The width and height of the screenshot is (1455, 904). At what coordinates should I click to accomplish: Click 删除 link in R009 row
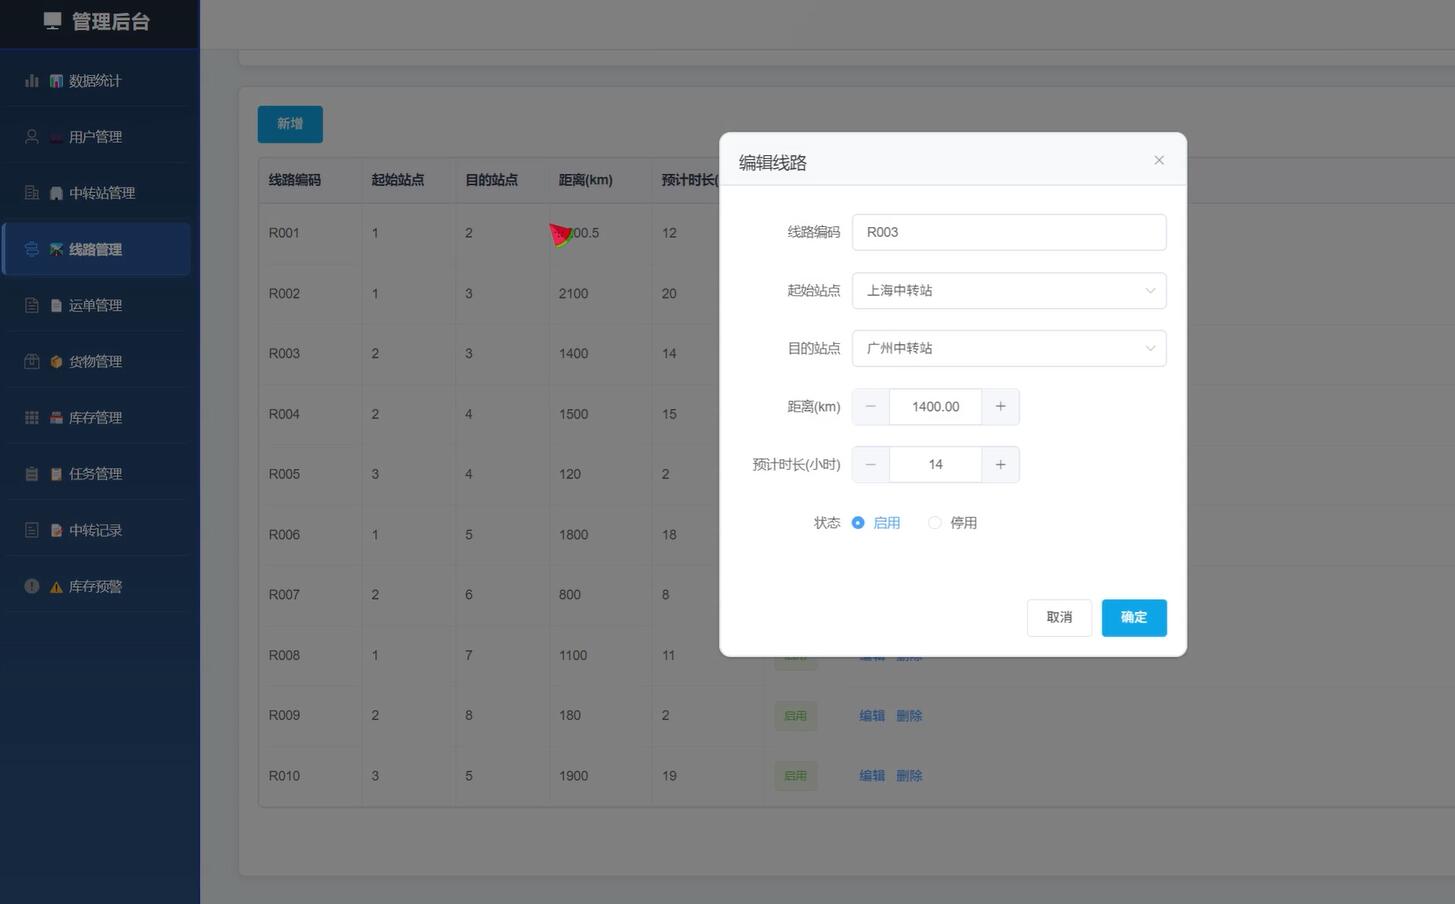point(909,716)
